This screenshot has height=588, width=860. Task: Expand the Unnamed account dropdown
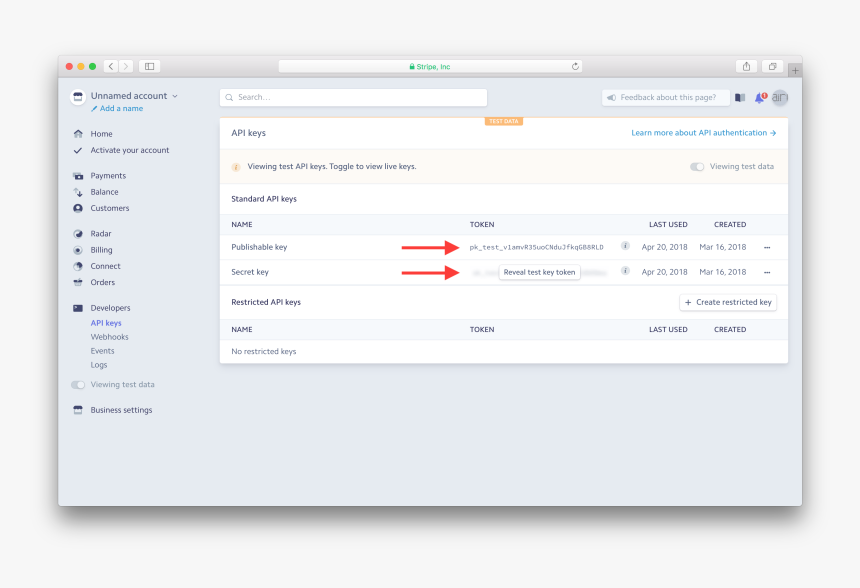(134, 96)
